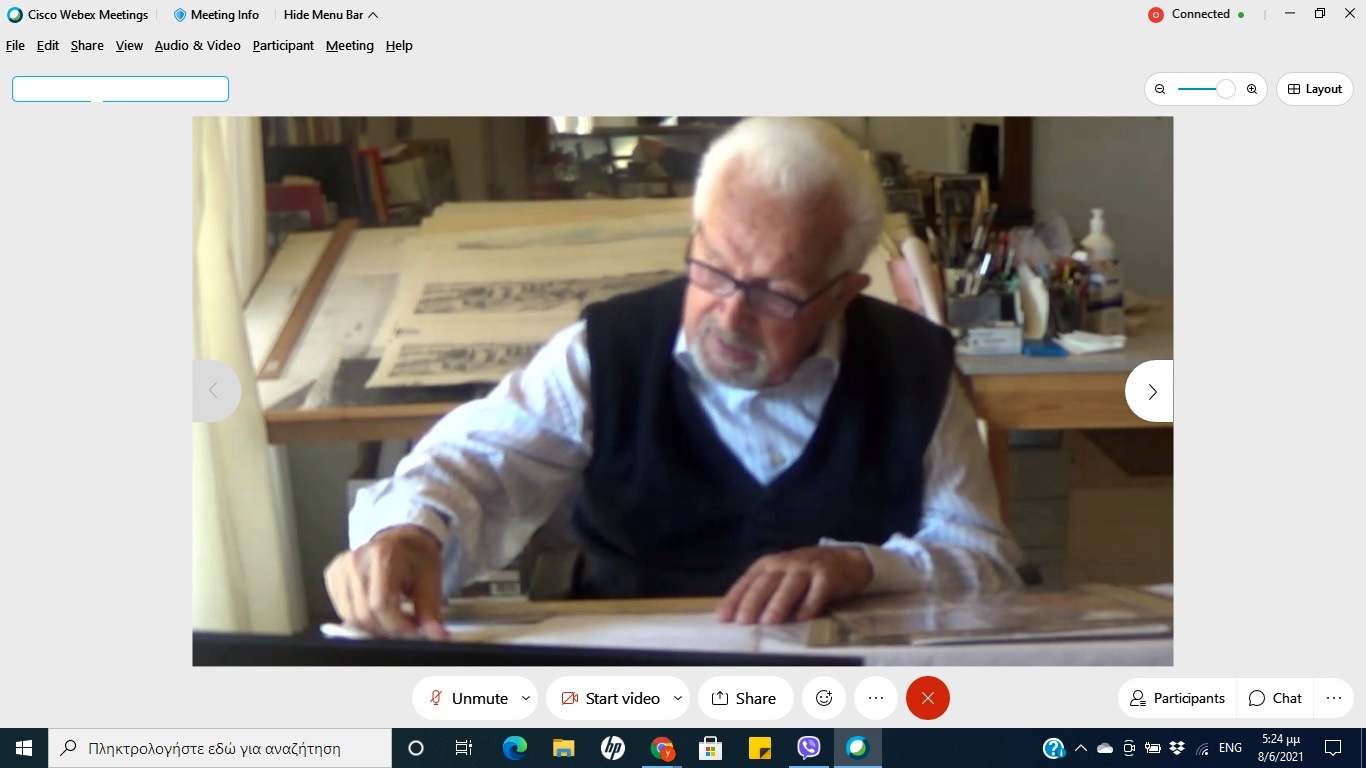Click the zoom out magnifier icon
Viewport: 1366px width, 768px height.
click(x=1160, y=89)
